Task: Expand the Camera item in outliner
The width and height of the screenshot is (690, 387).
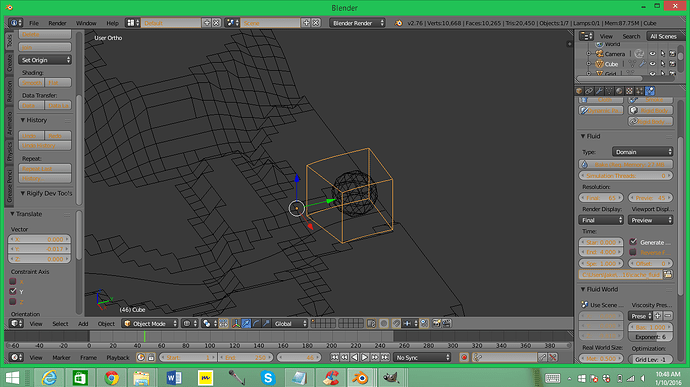Action: pyautogui.click(x=589, y=54)
